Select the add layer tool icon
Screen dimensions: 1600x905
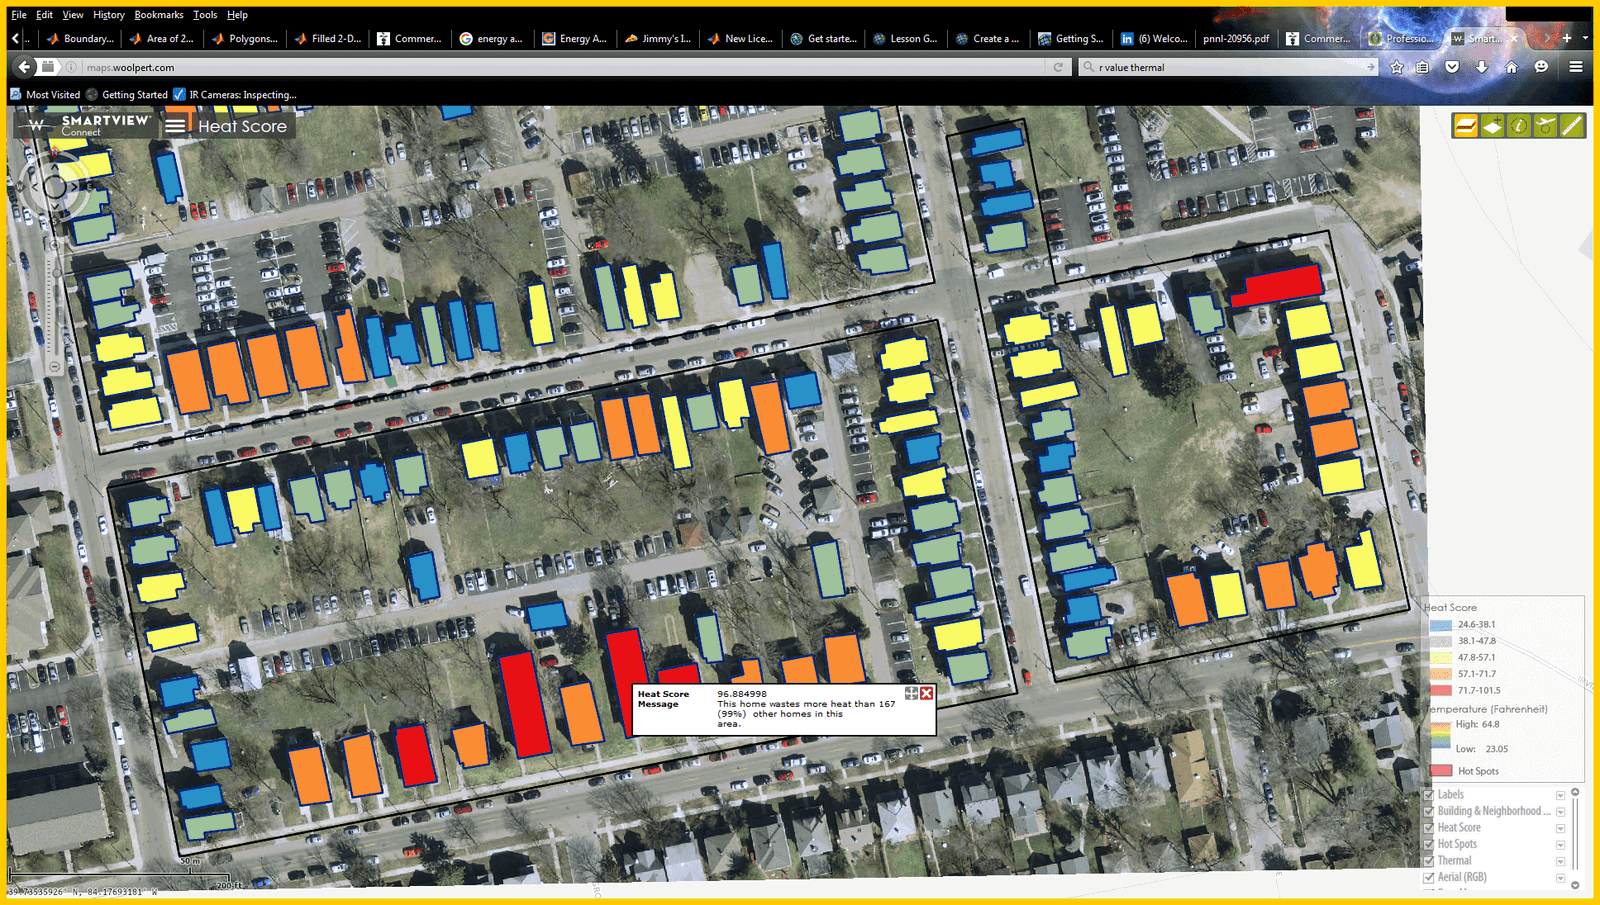(1492, 126)
